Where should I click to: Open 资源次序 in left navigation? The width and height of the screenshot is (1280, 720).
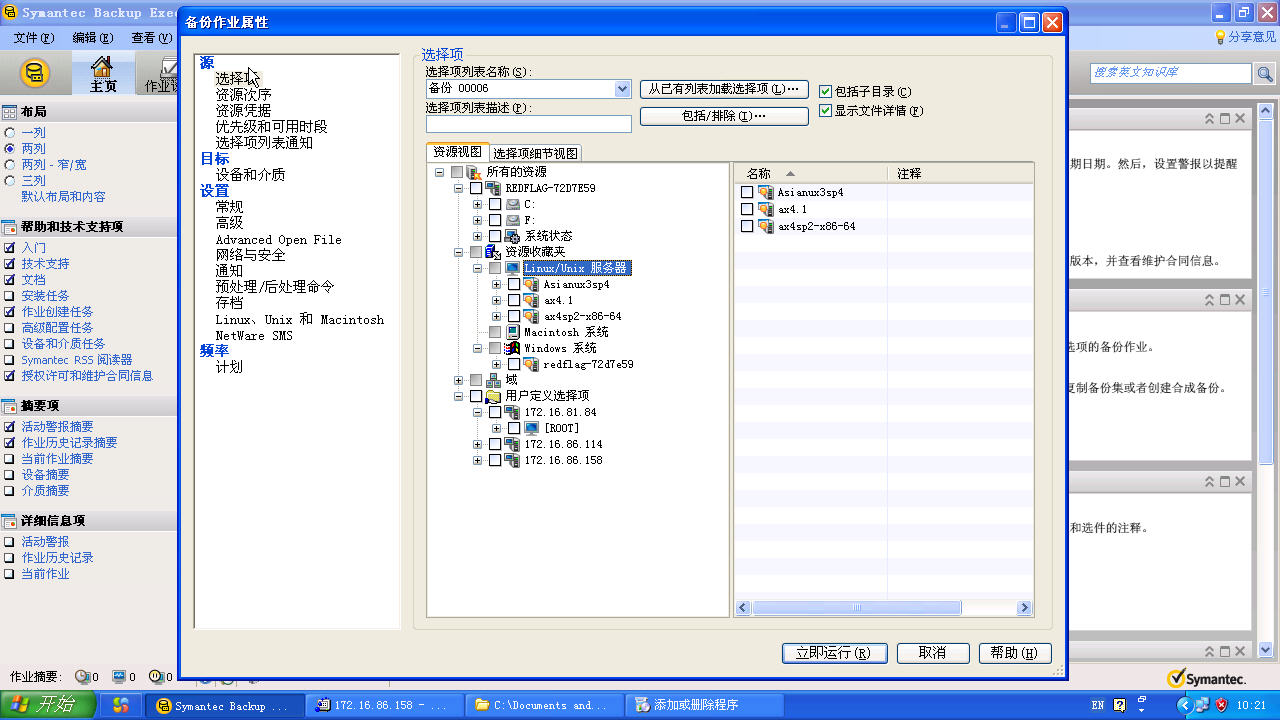point(243,95)
